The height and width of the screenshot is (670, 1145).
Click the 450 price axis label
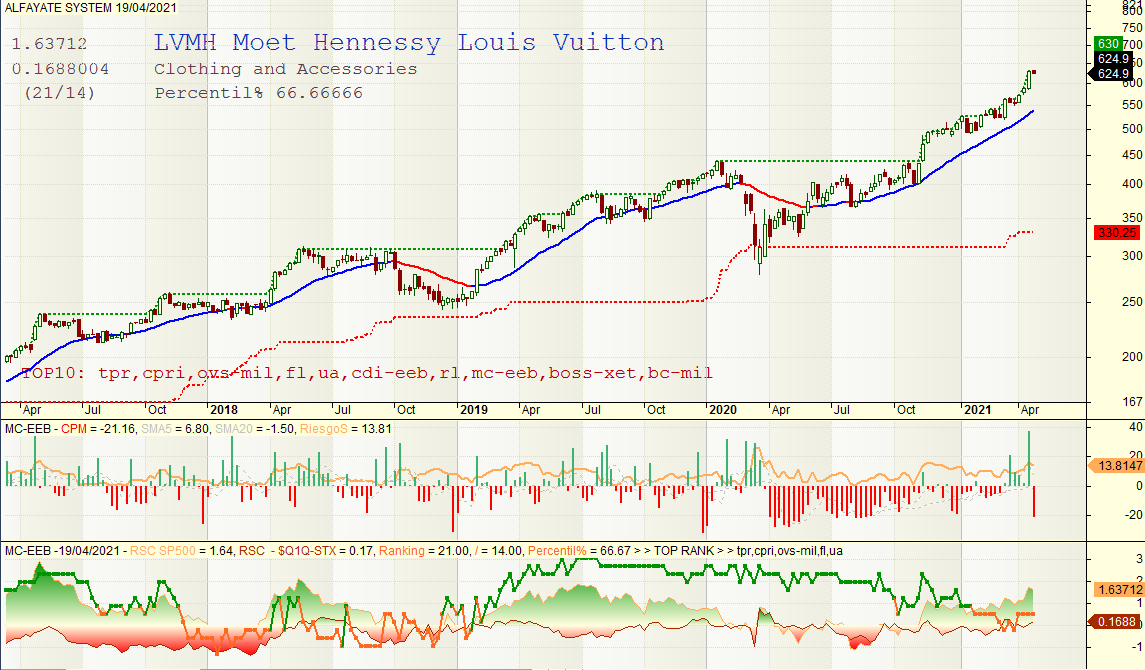(1133, 155)
